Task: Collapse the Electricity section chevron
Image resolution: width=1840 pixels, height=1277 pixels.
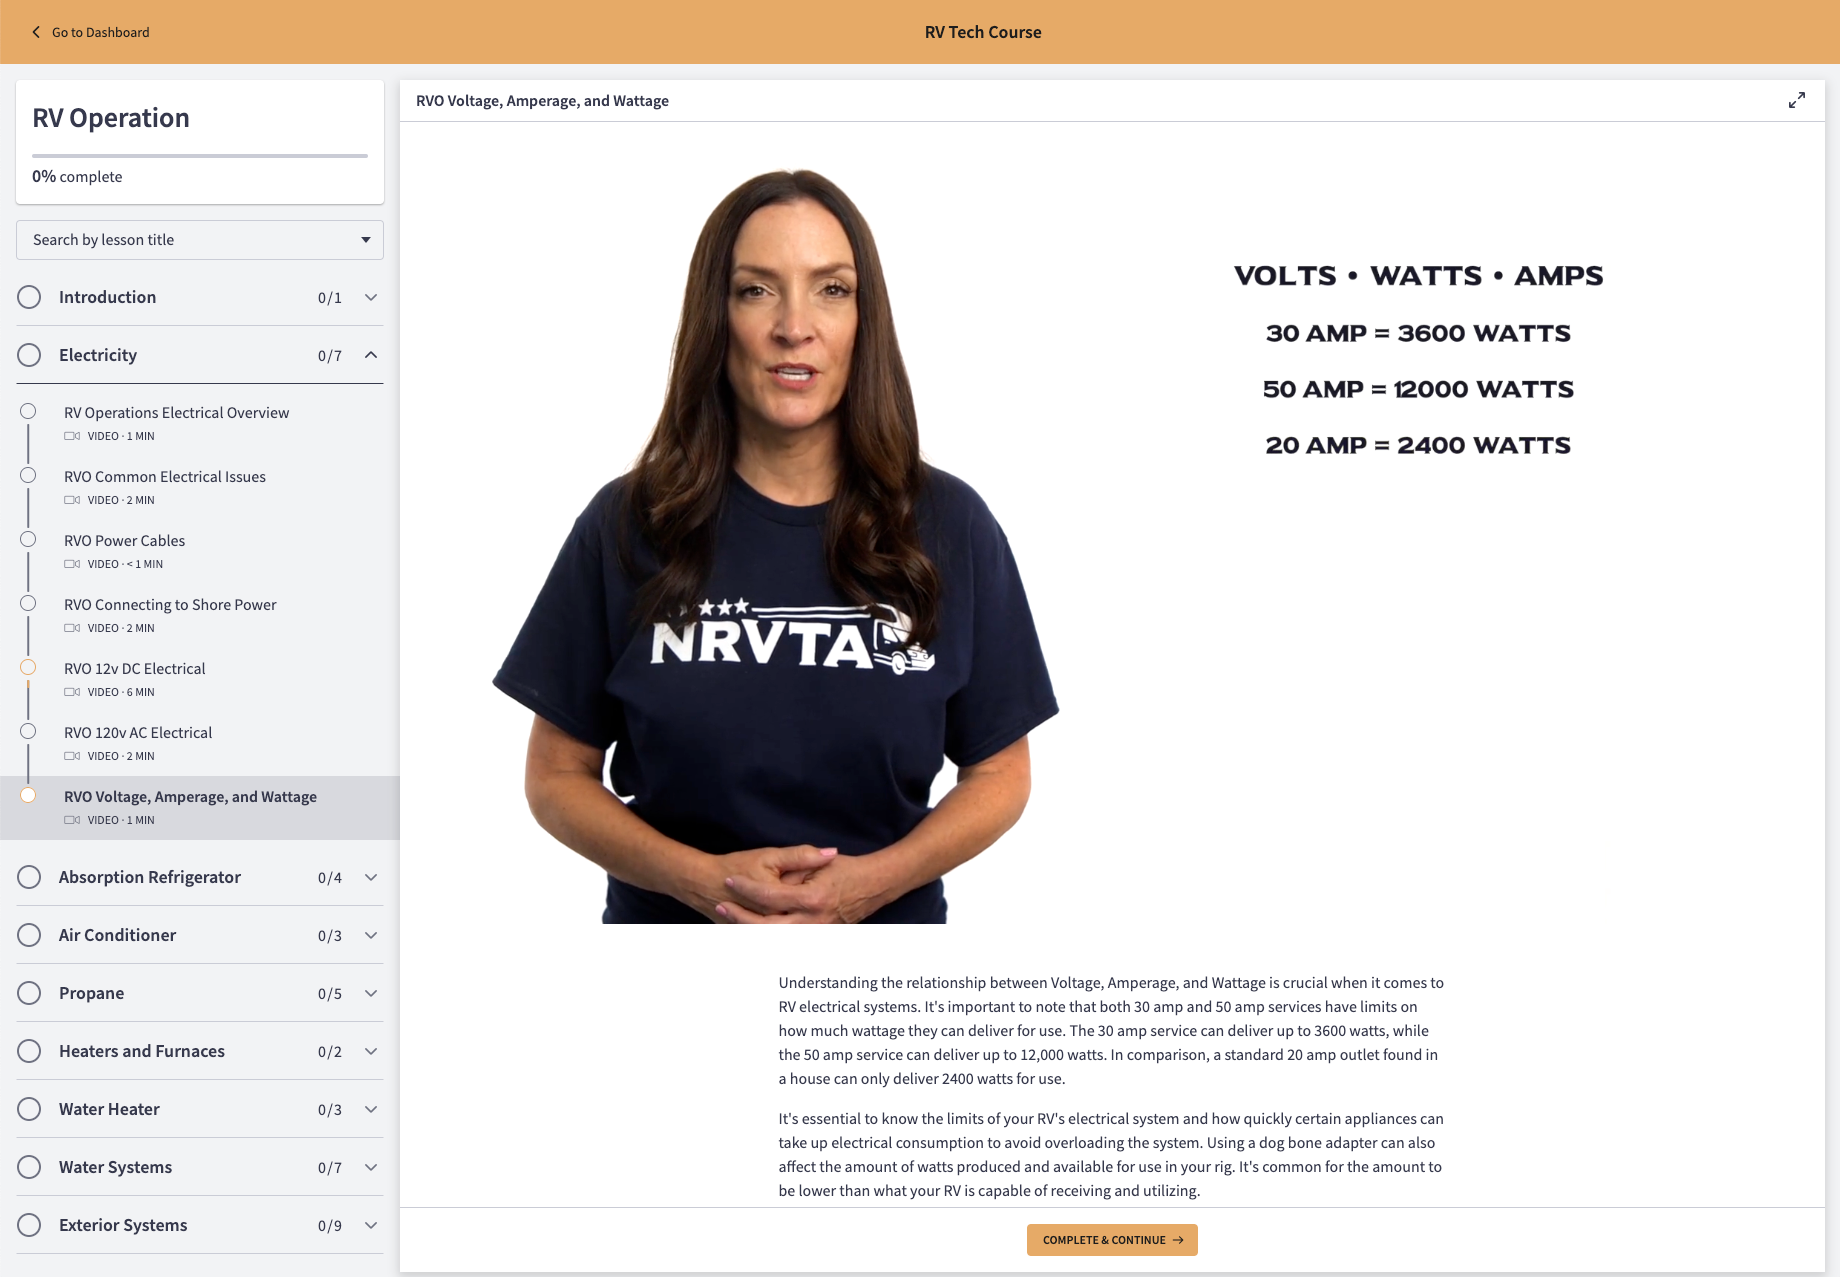Action: click(371, 355)
